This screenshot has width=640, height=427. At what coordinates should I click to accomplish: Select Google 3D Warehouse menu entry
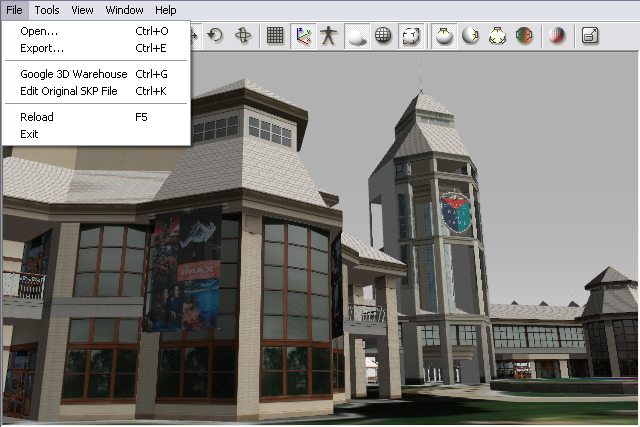74,74
